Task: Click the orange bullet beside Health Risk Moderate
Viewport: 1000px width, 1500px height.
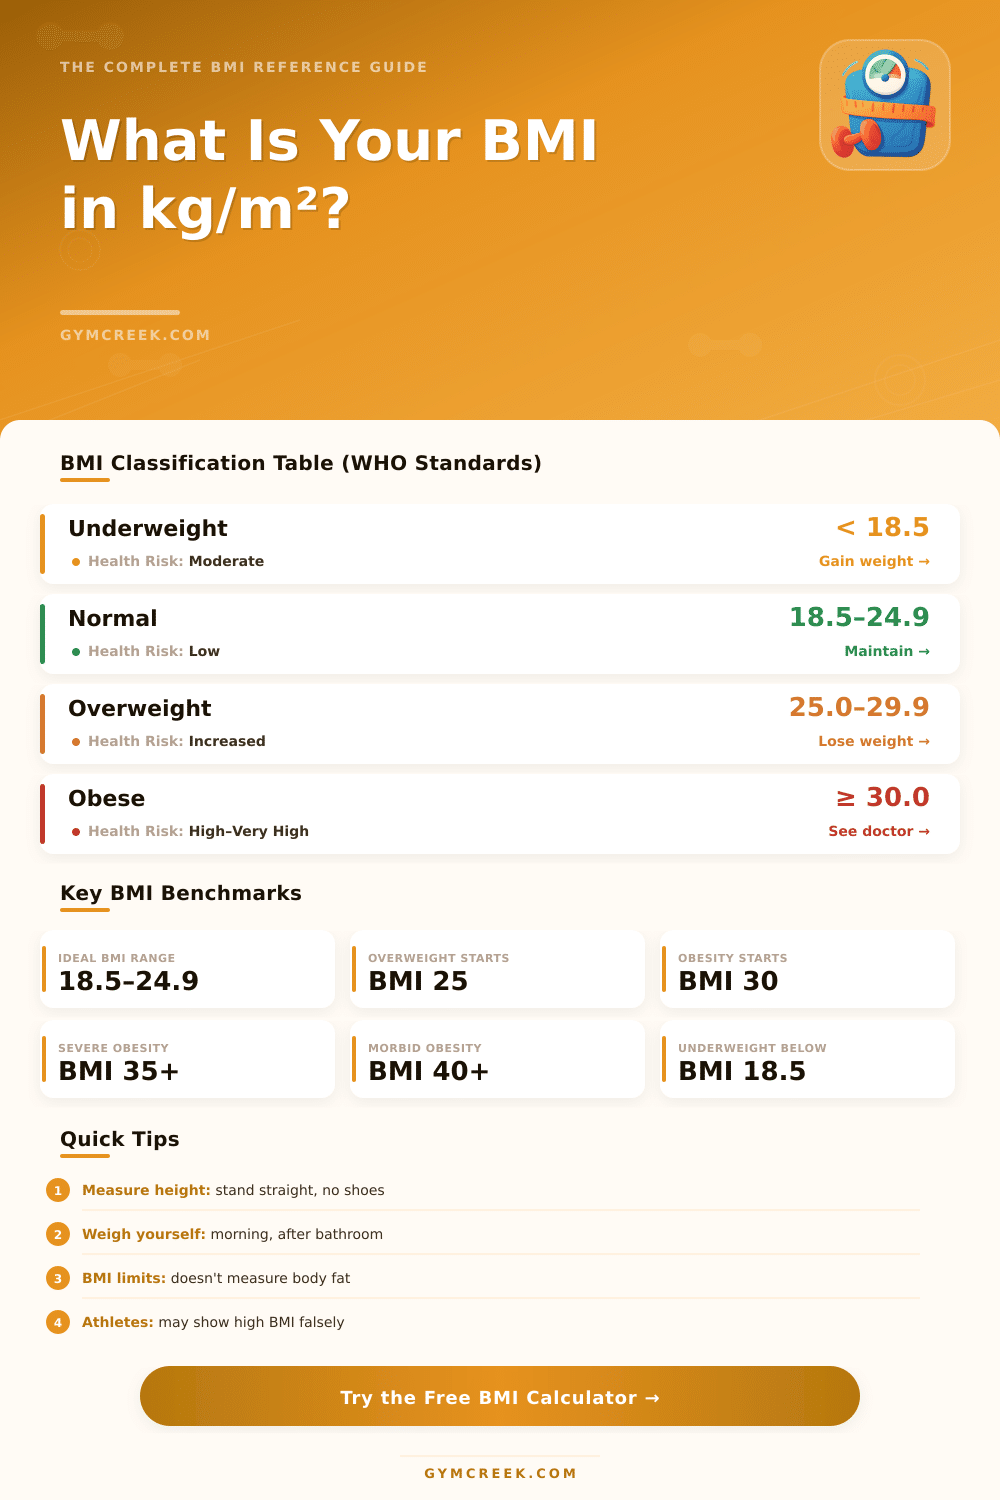Action: (76, 561)
